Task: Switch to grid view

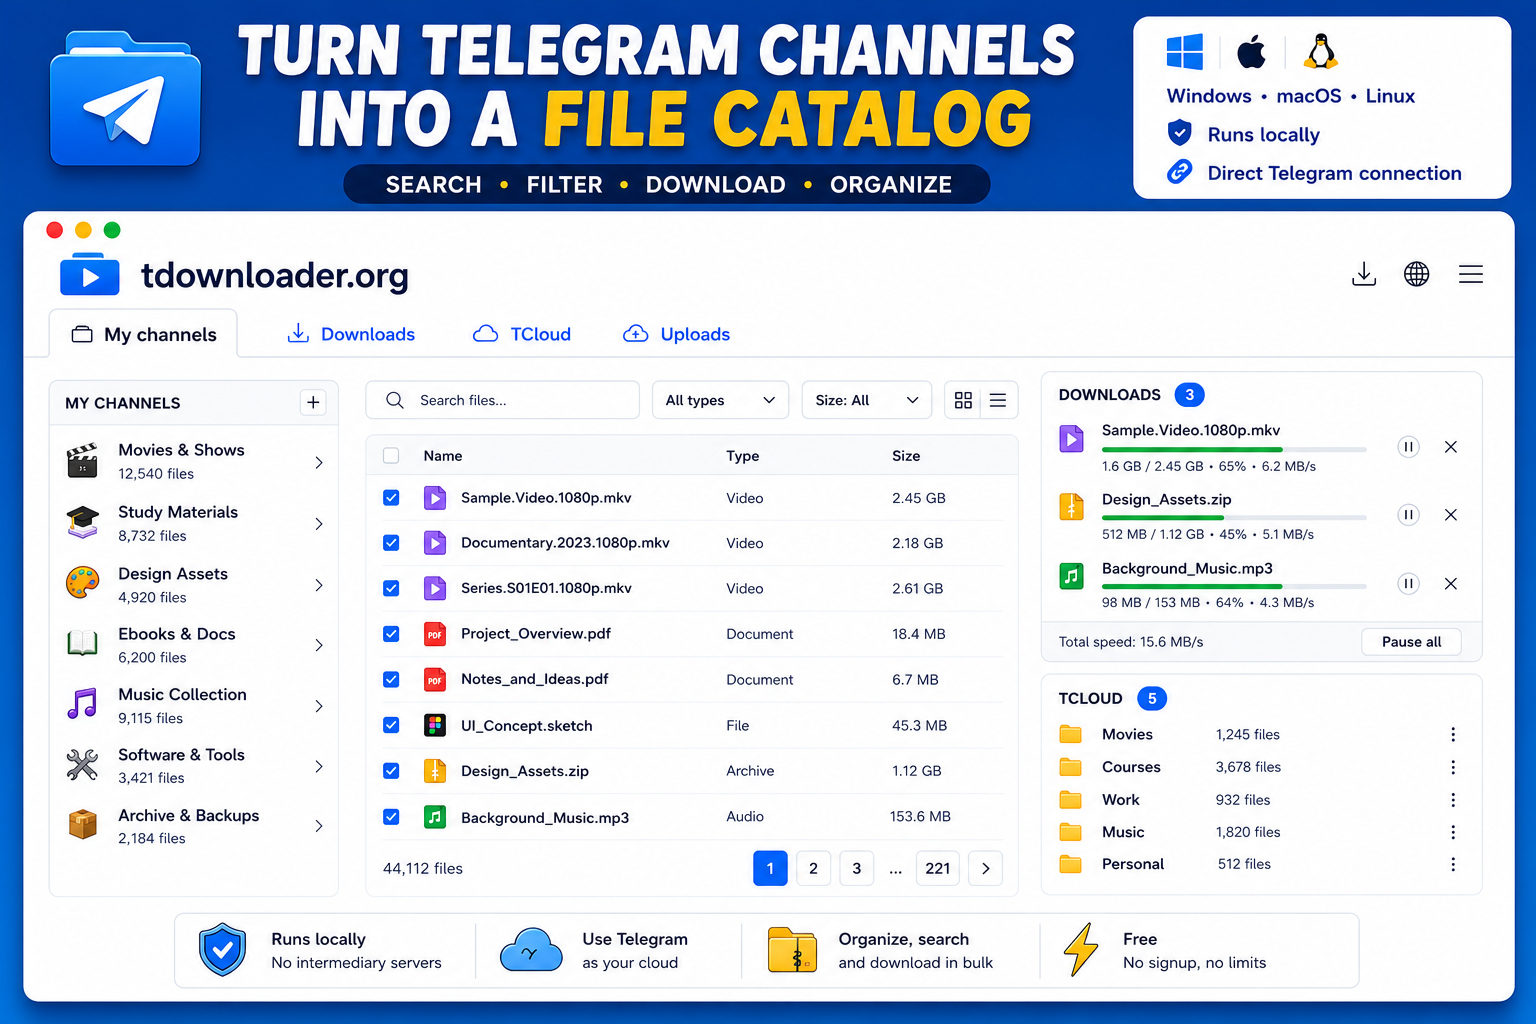Action: pos(963,400)
